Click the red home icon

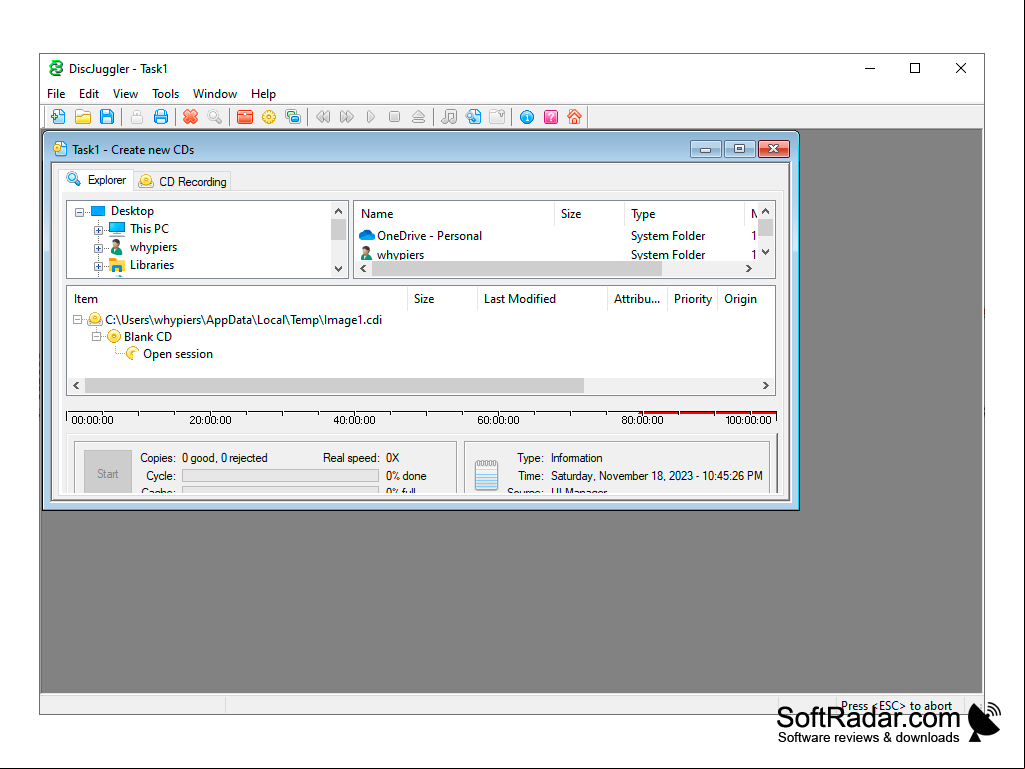tap(575, 117)
